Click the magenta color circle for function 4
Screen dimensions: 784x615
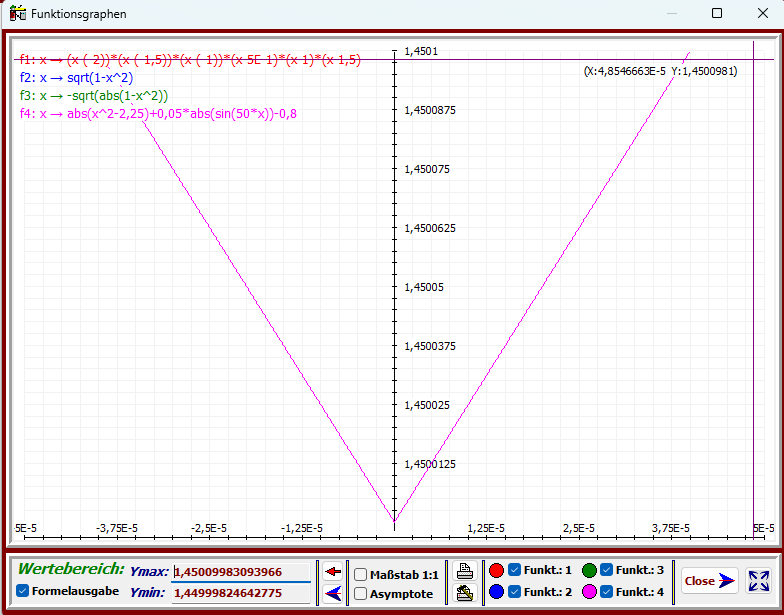coord(589,592)
